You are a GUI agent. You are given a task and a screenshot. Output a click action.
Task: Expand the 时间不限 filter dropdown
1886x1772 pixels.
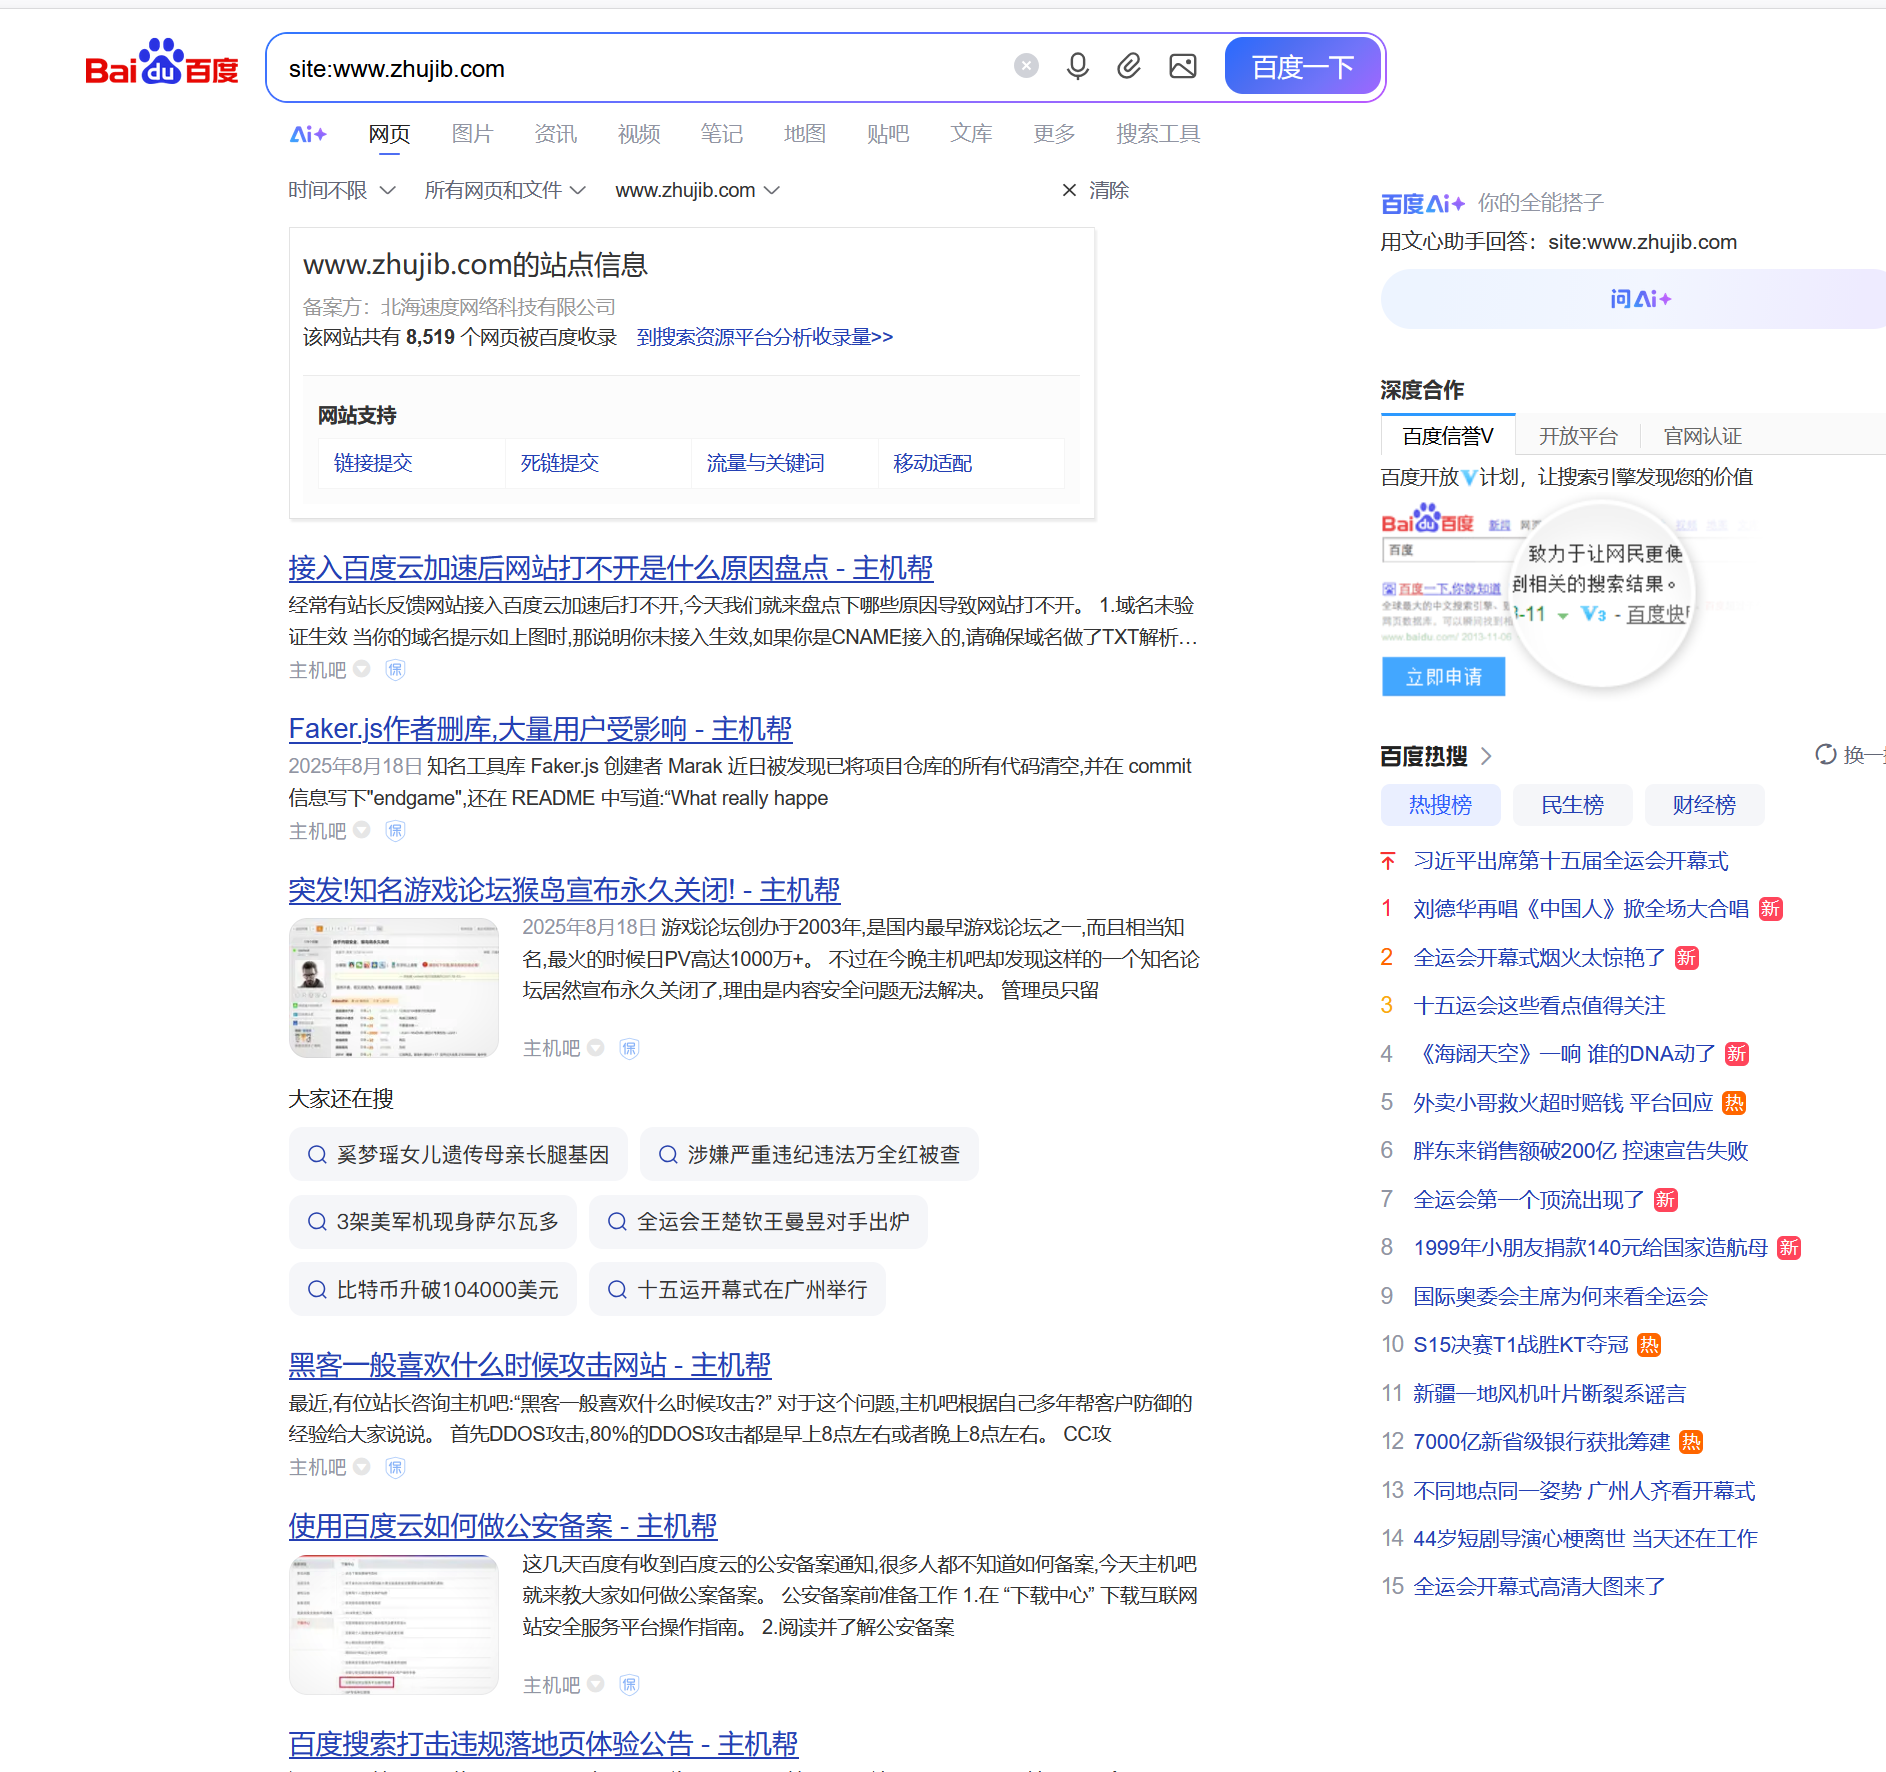click(x=341, y=190)
